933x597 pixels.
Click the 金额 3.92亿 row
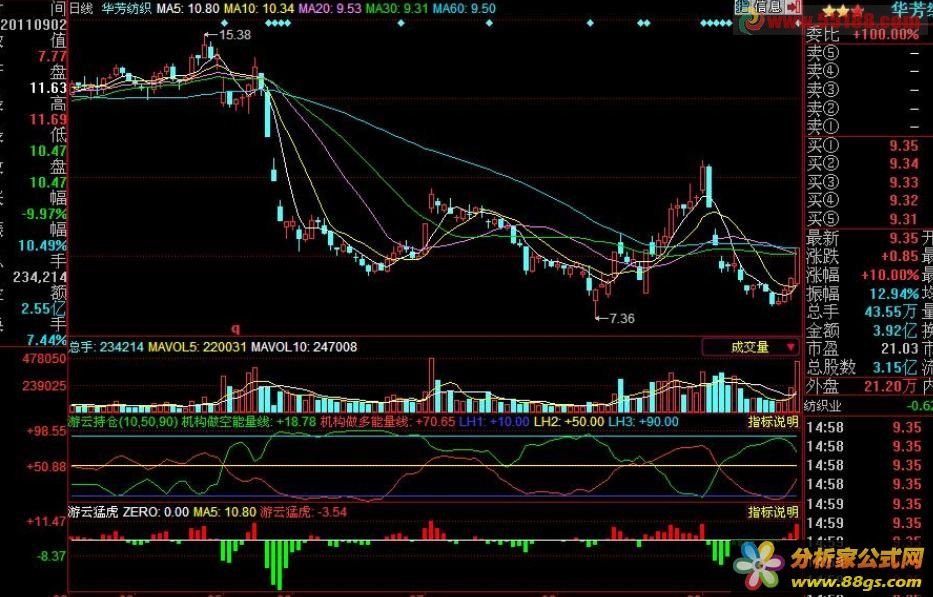pos(863,330)
